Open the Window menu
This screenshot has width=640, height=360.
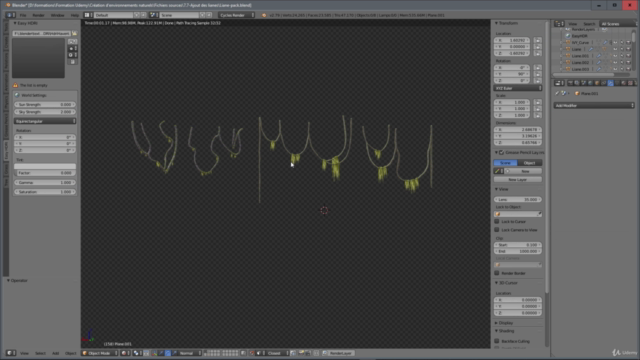[x=58, y=15]
